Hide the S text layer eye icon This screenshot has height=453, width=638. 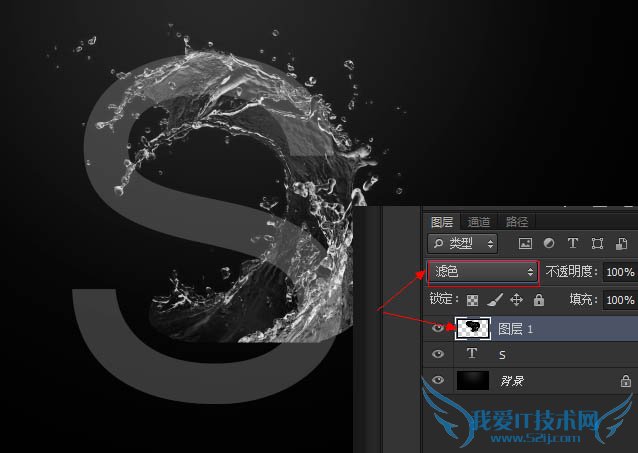438,354
